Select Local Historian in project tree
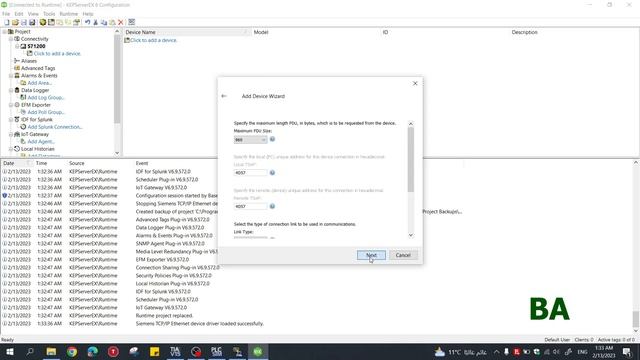The width and height of the screenshot is (640, 360). [x=38, y=149]
